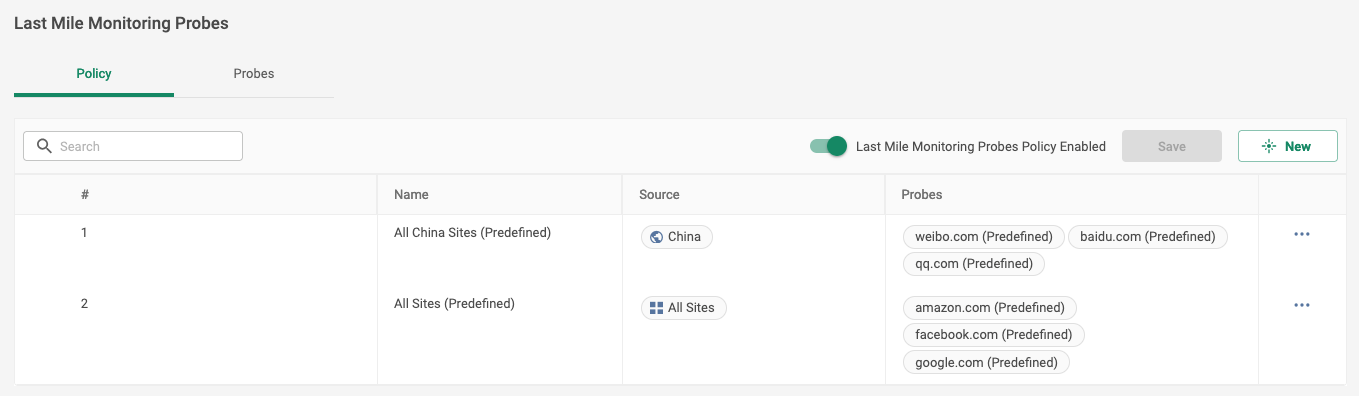The image size is (1359, 396).
Task: Select the amazon.com (Predefined) probe chip
Action: coord(990,308)
